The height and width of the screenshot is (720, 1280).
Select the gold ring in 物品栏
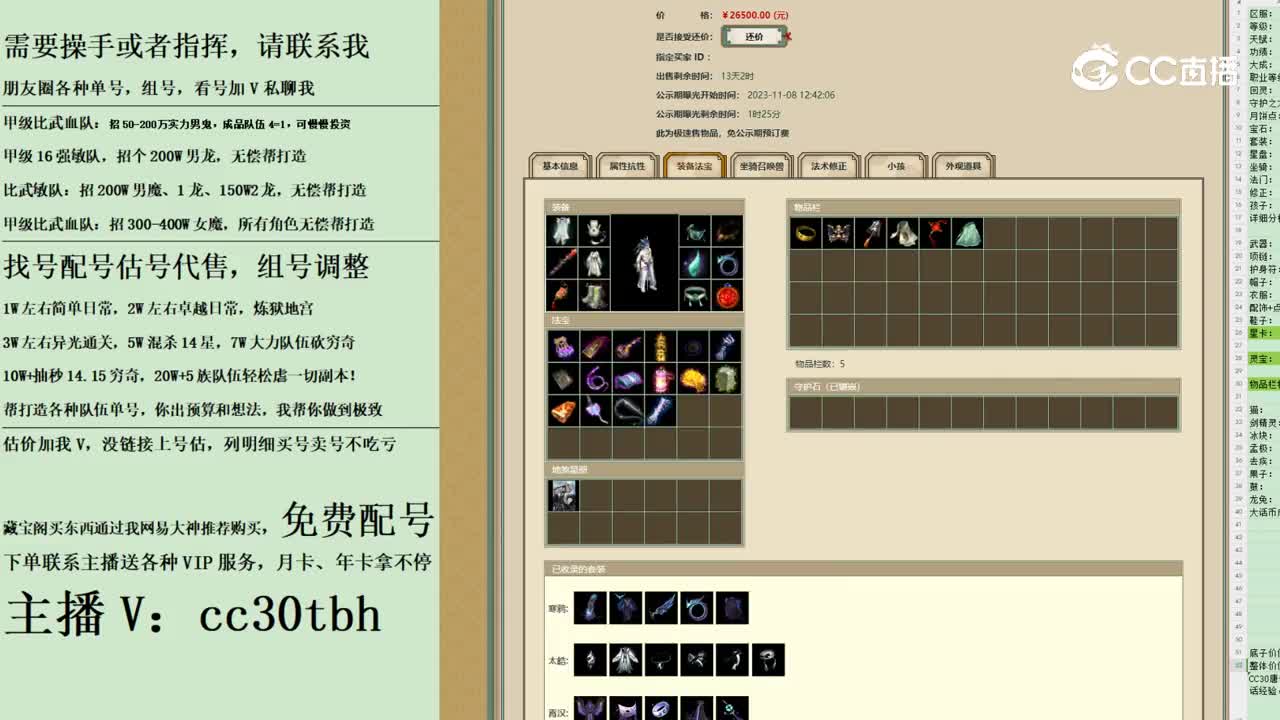click(805, 233)
